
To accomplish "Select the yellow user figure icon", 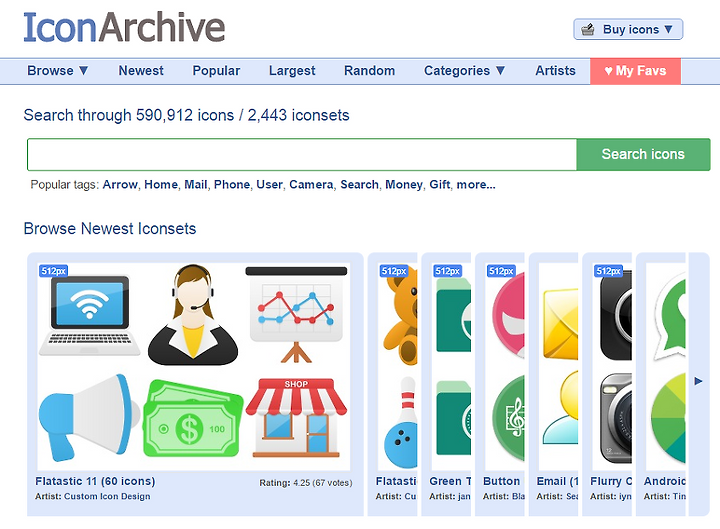I will tap(561, 408).
